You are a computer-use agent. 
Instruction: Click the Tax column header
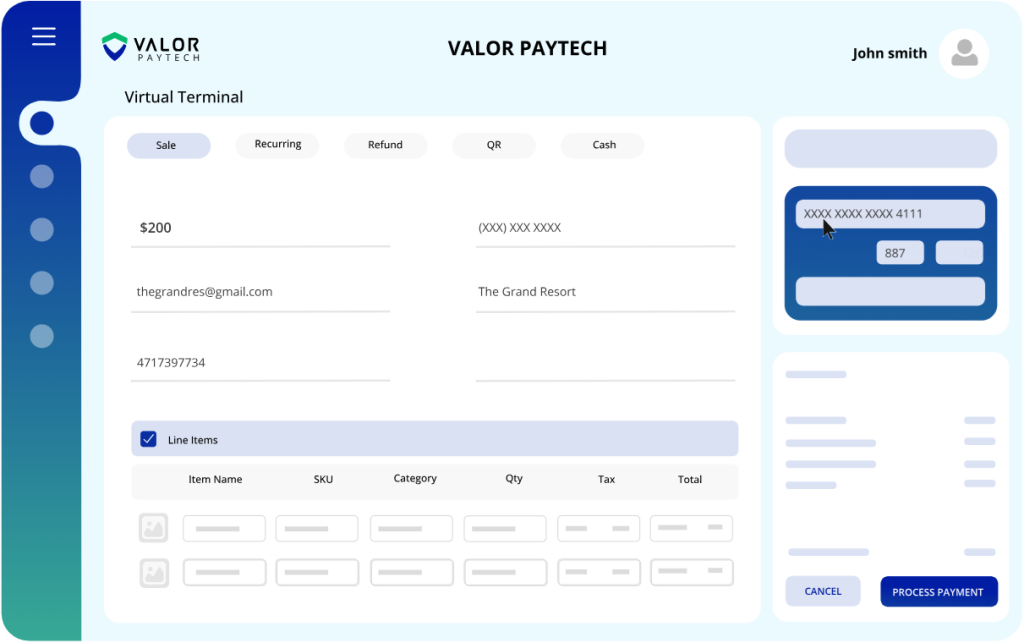click(606, 479)
